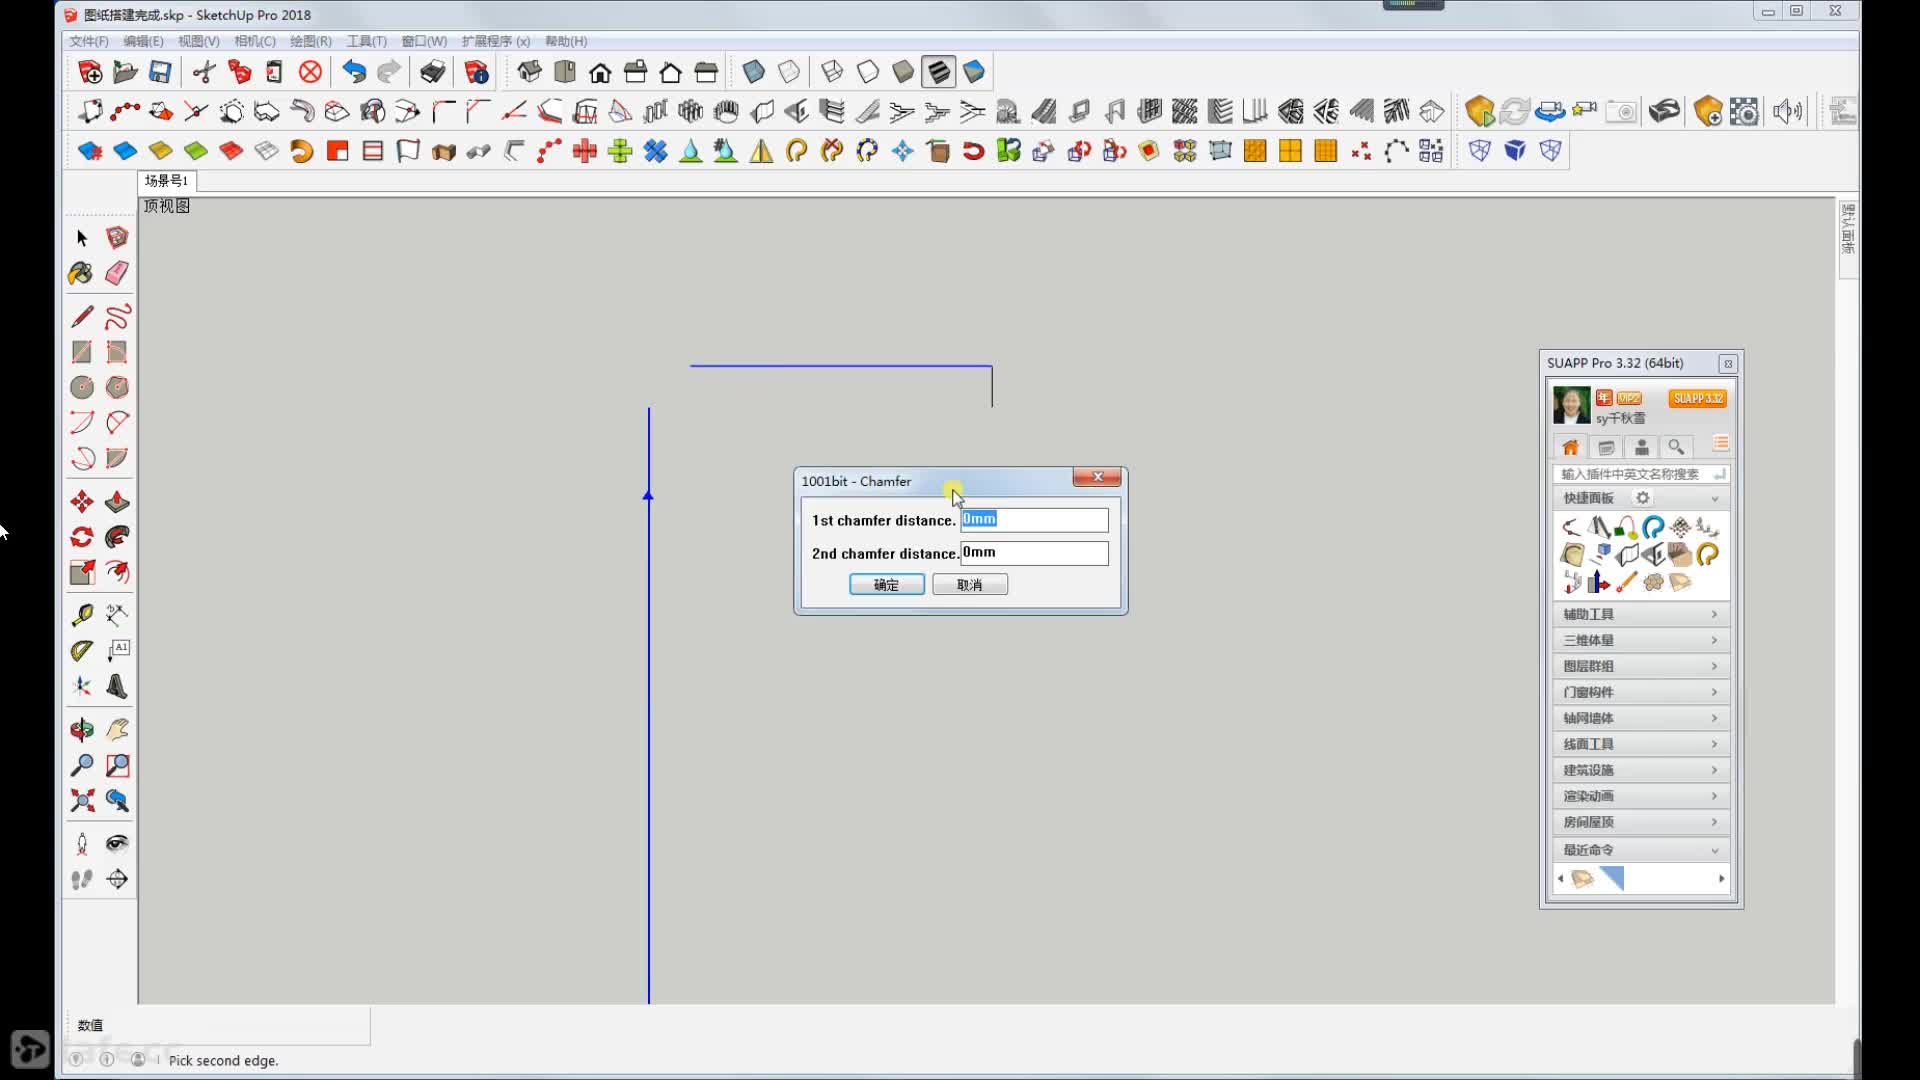Click SUAPP plugin name search box

(x=1640, y=474)
